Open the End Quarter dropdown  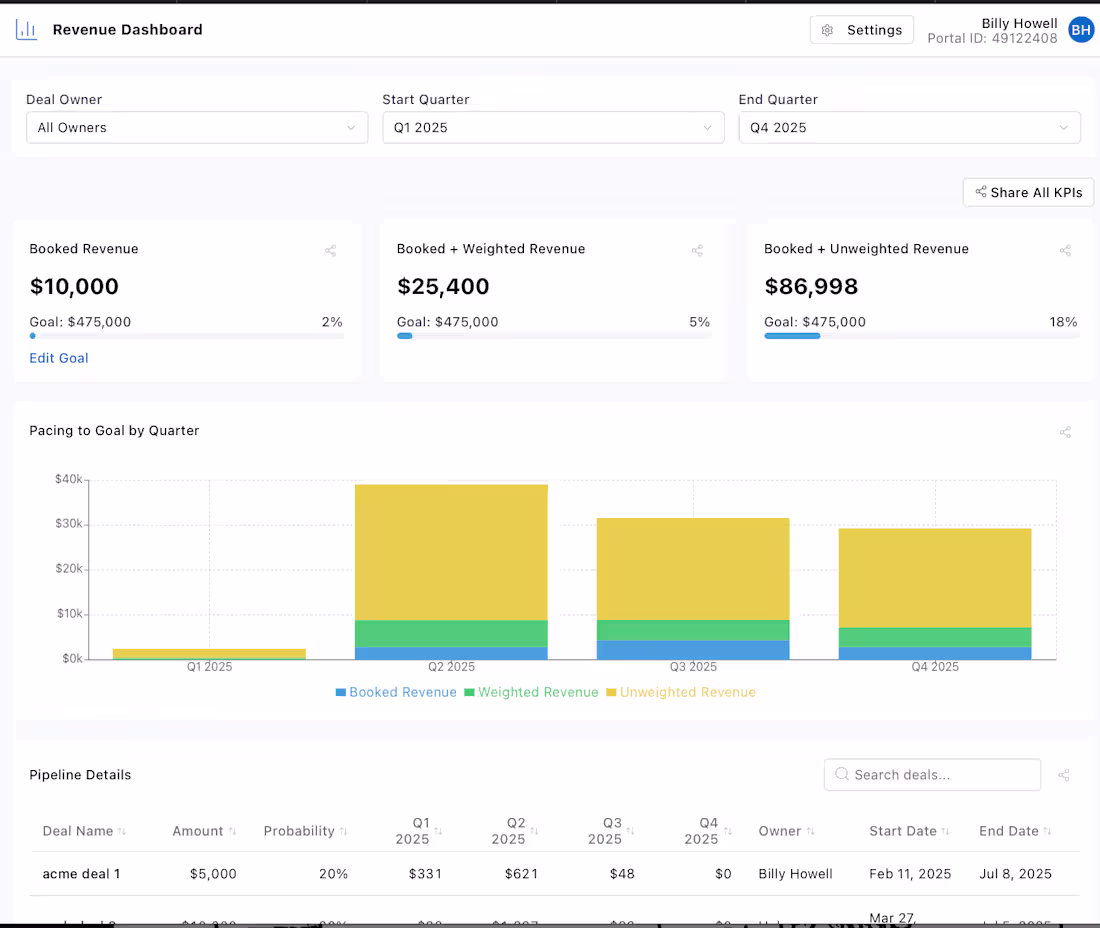click(909, 128)
